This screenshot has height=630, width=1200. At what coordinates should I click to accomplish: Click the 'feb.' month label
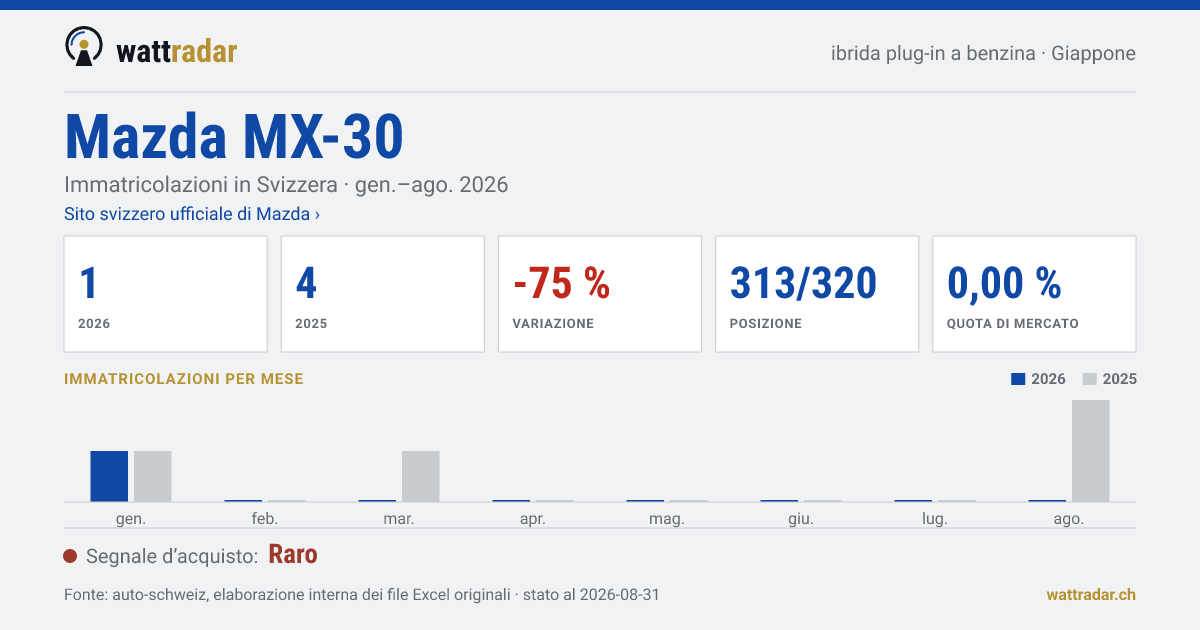pos(265,519)
